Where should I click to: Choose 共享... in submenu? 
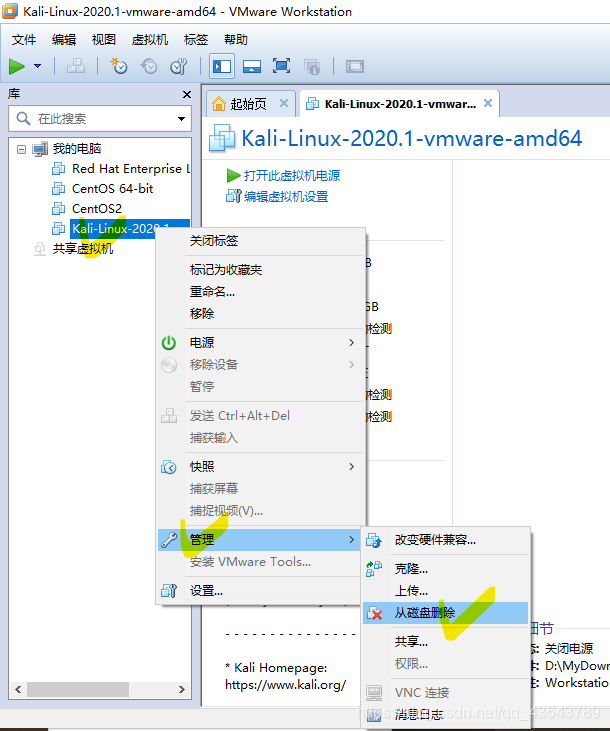[411, 641]
